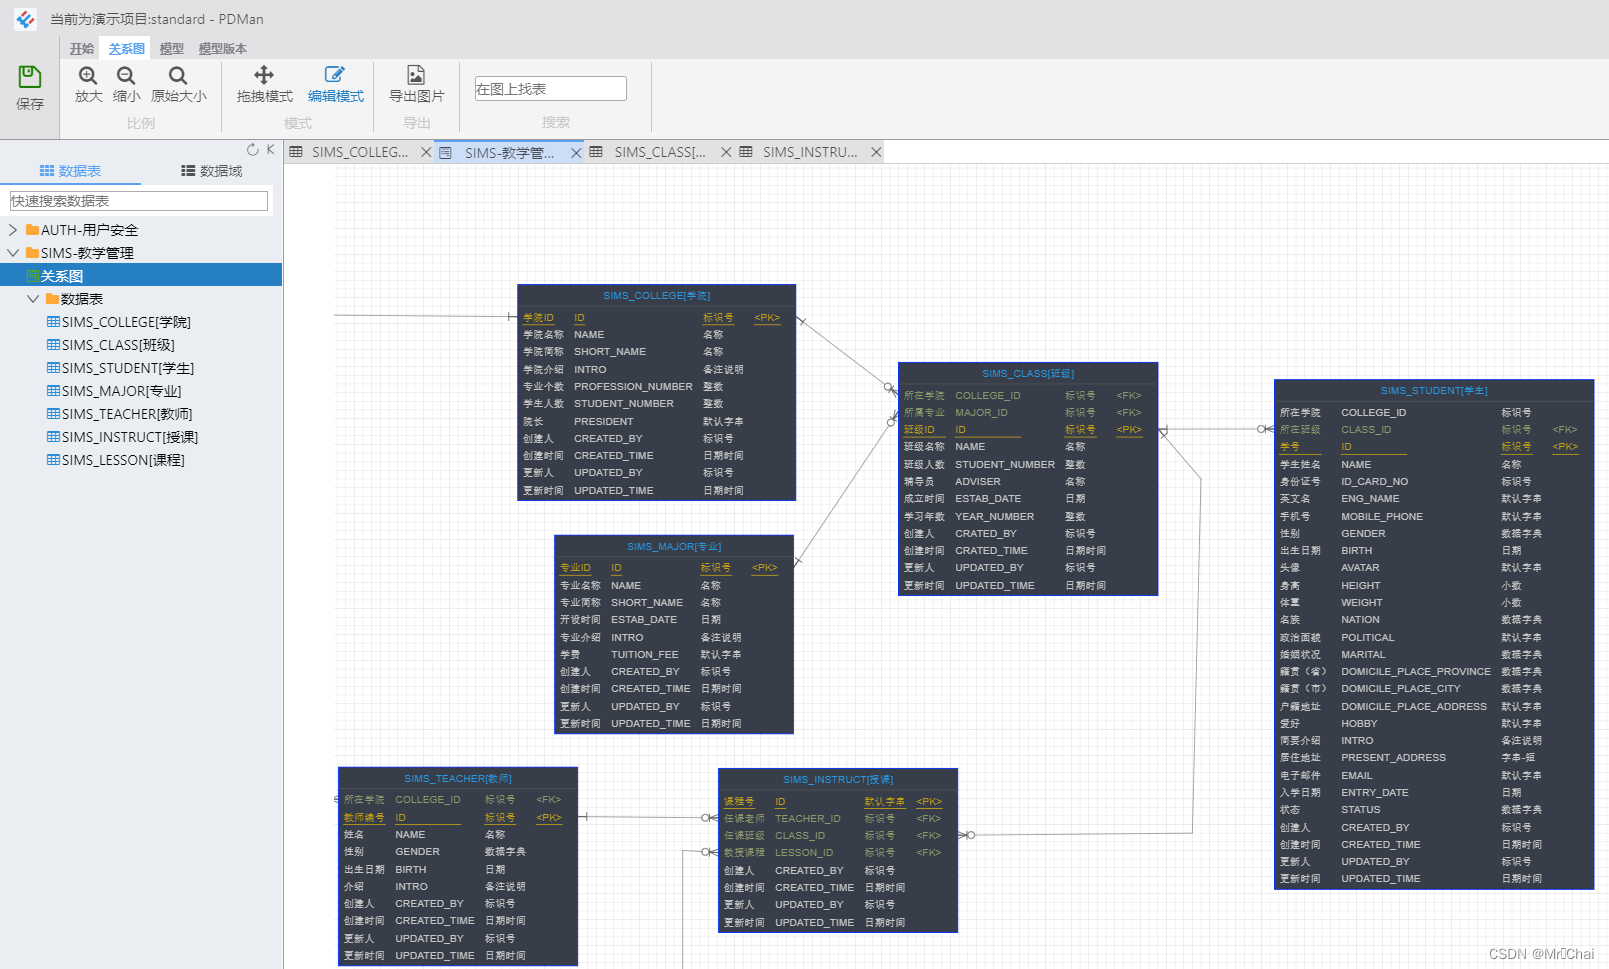Collapse sidebar with the K arrow icon
1609x969 pixels.
coord(270,150)
